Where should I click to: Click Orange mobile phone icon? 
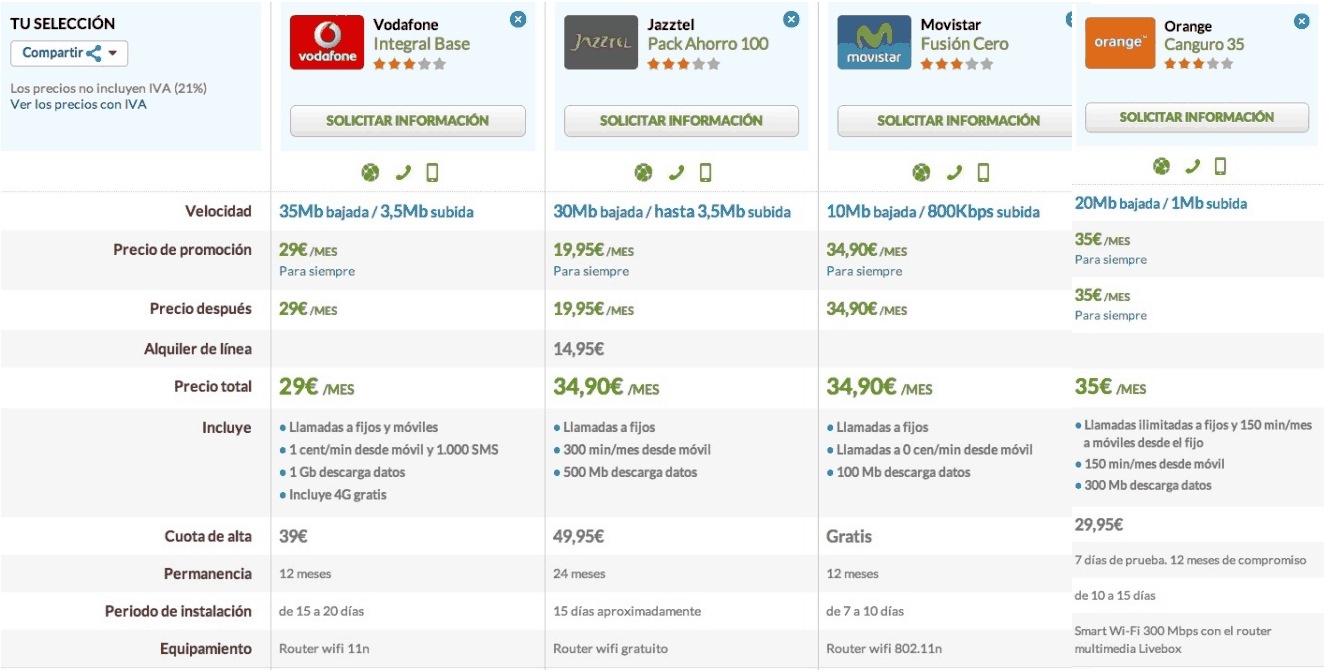tap(1220, 166)
